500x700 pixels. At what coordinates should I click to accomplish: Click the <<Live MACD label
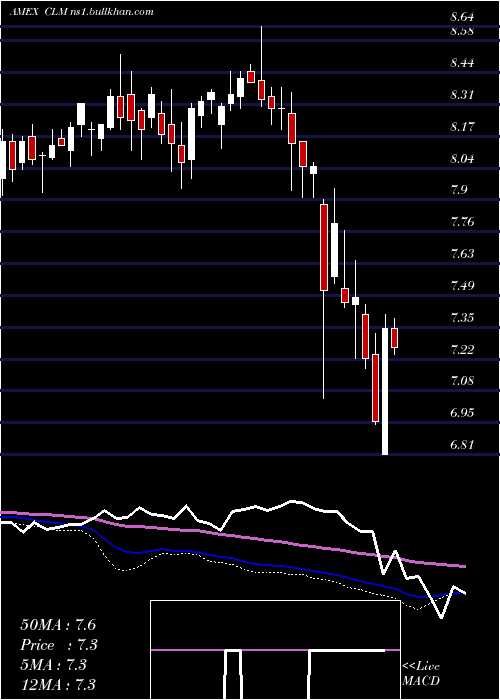[421, 674]
